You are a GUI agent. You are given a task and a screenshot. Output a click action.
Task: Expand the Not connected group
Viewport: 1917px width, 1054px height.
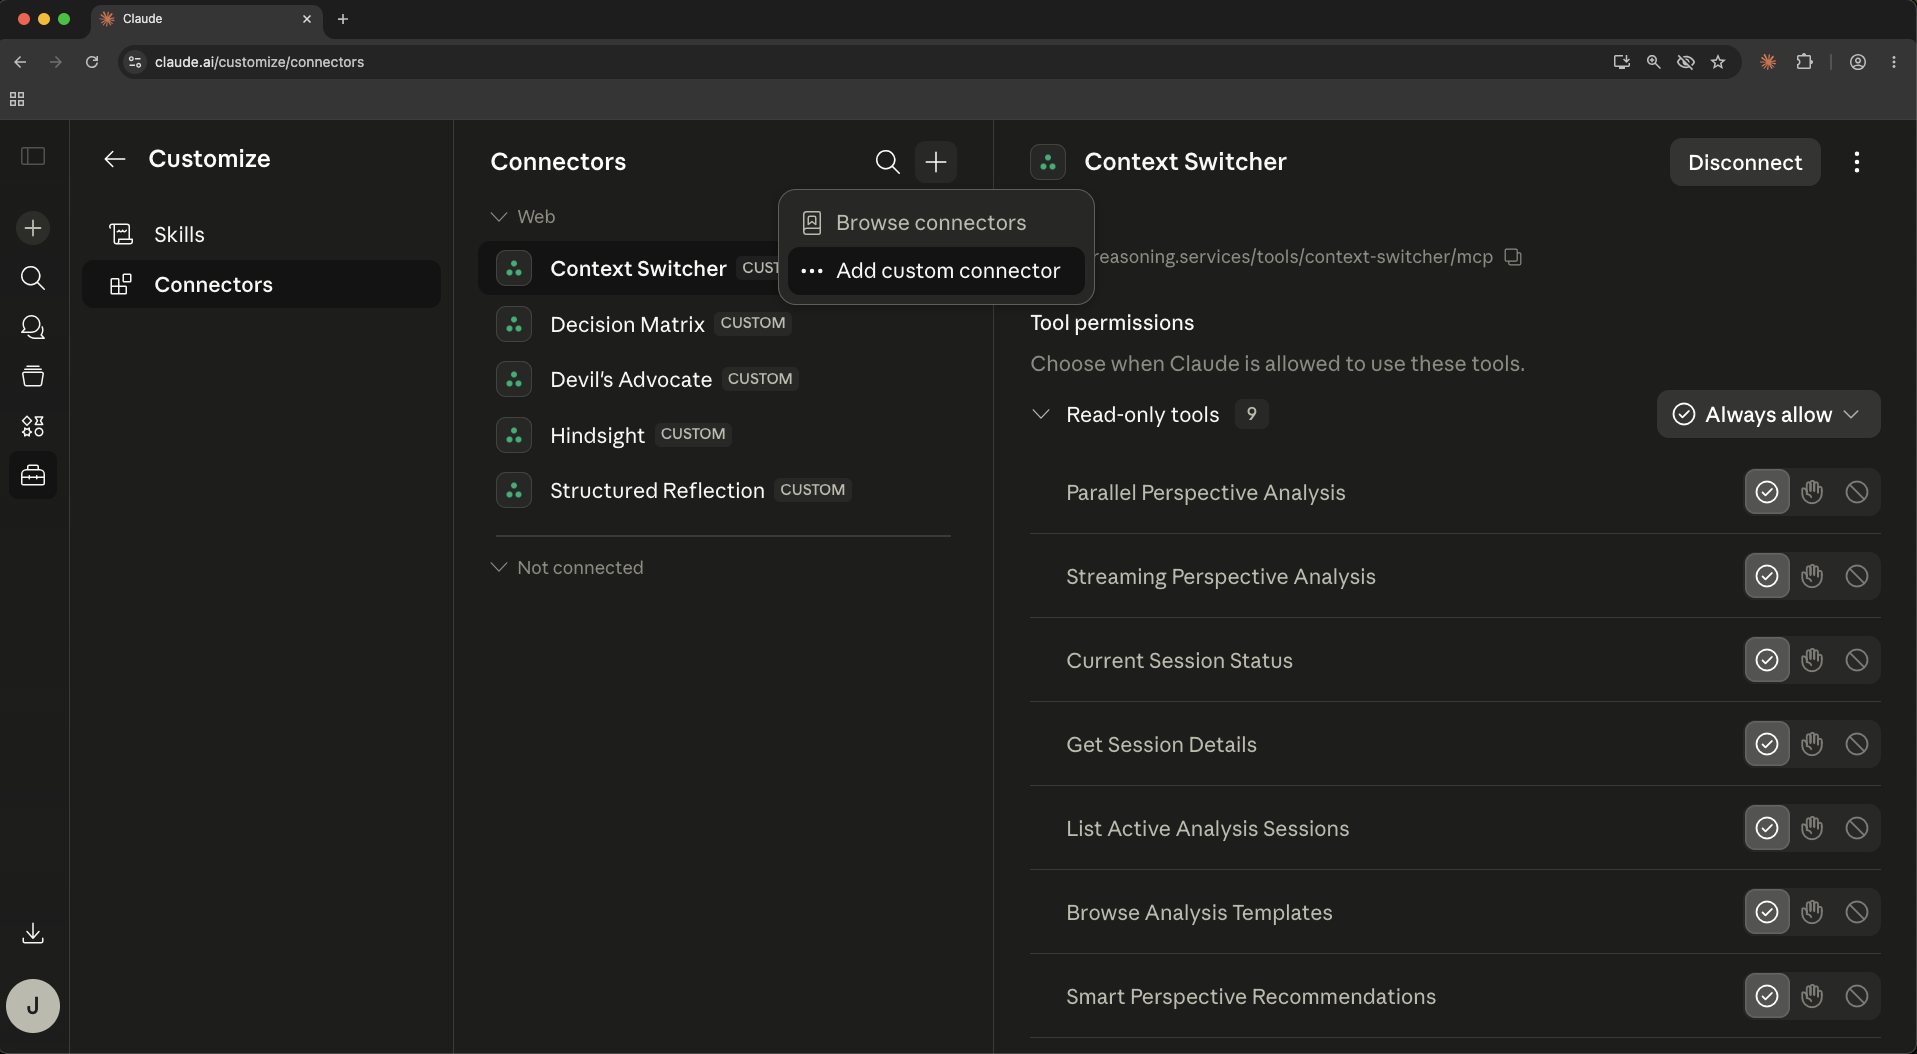pyautogui.click(x=499, y=567)
